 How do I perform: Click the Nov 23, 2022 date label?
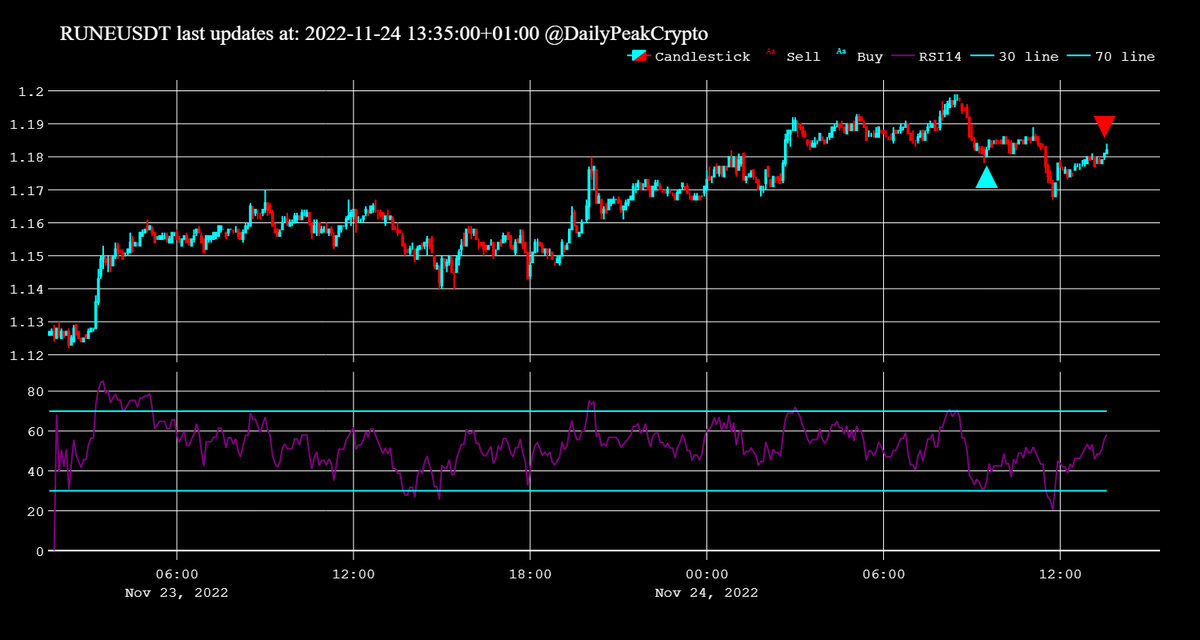click(177, 593)
